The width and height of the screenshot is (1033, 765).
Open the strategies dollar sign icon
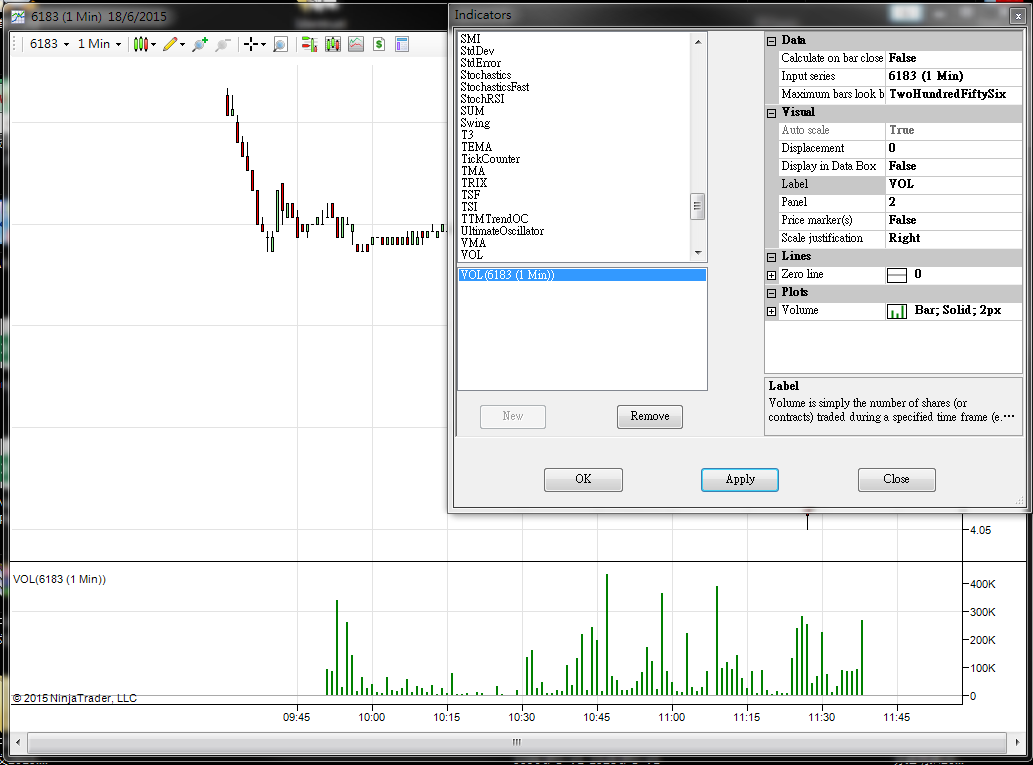[379, 44]
